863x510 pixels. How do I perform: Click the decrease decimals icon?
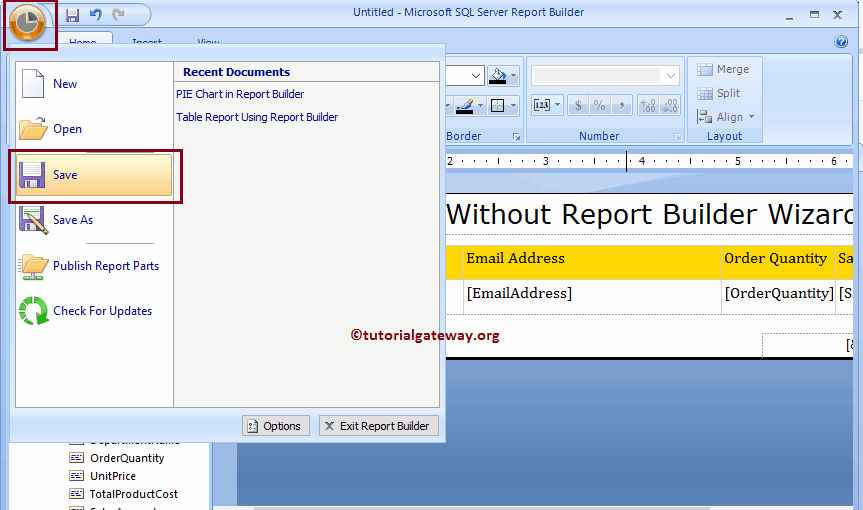(x=670, y=105)
